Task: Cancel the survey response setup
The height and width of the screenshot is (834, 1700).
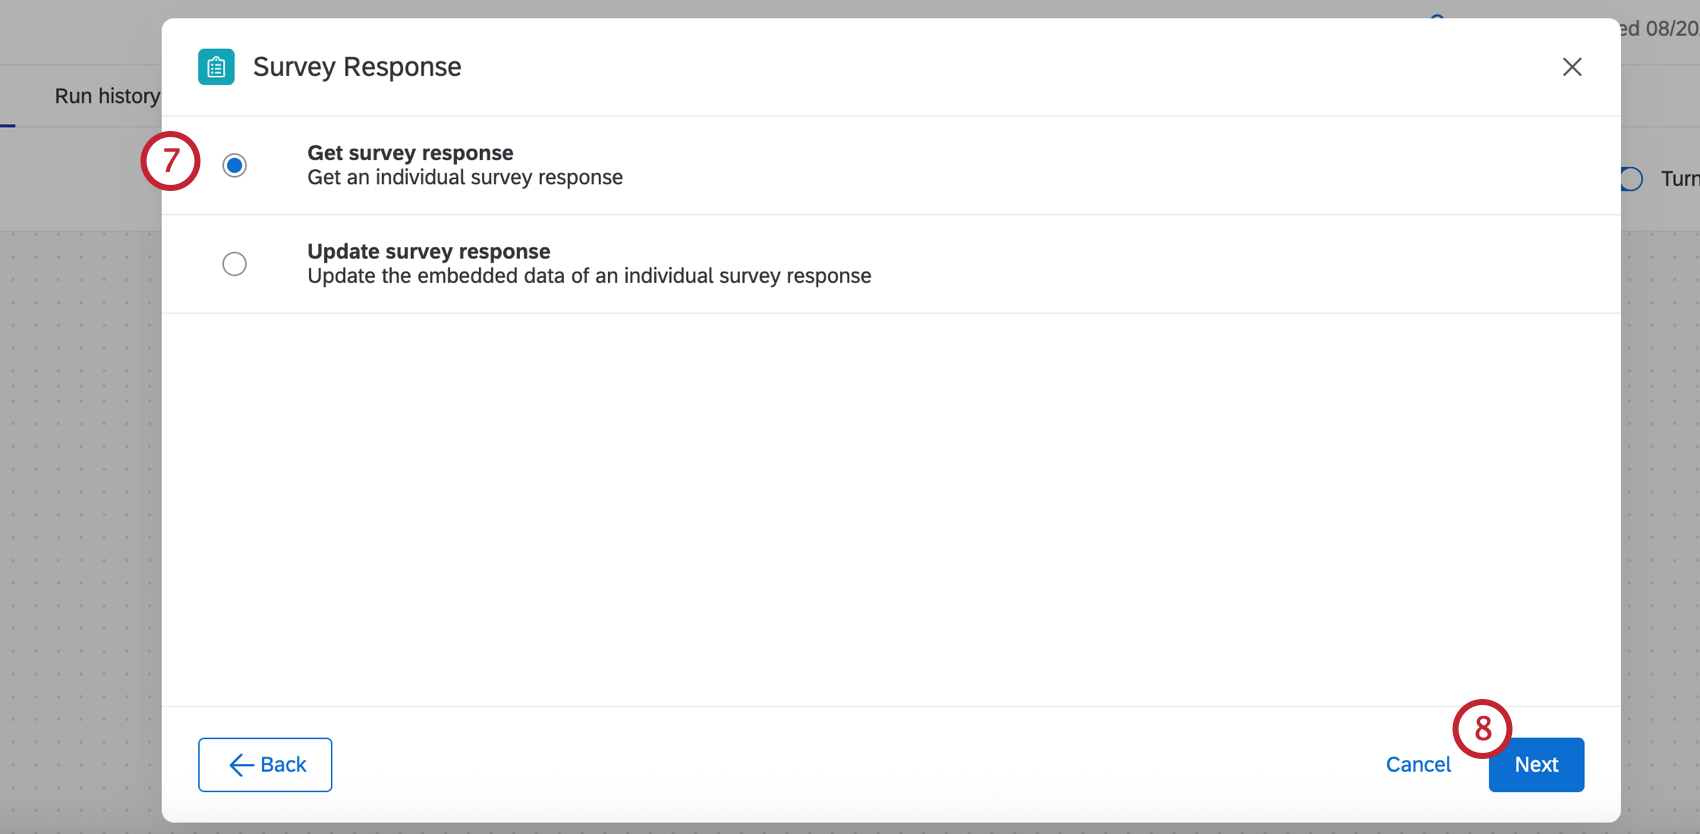Action: click(x=1418, y=765)
